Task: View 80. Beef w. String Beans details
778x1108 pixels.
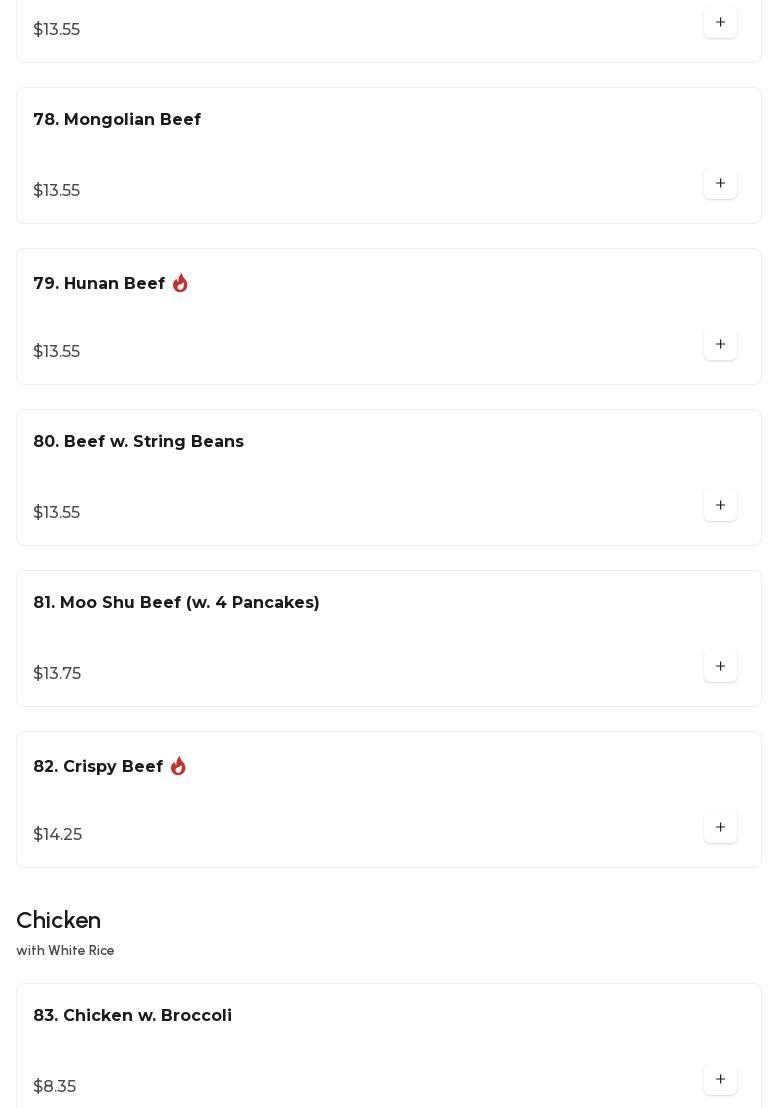Action: [x=138, y=442]
